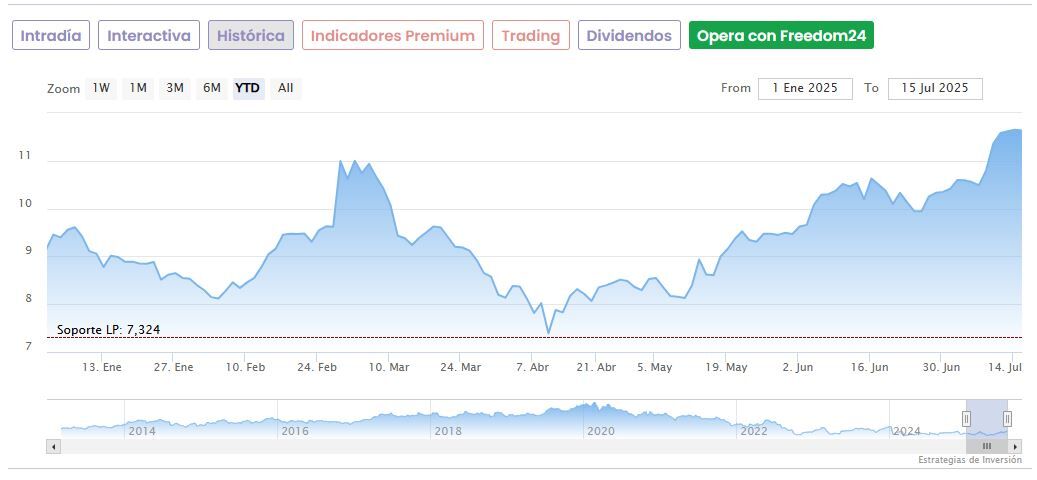Viewport: 1037px width, 480px height.
Task: Open Indicadores Premium tab
Action: point(393,36)
